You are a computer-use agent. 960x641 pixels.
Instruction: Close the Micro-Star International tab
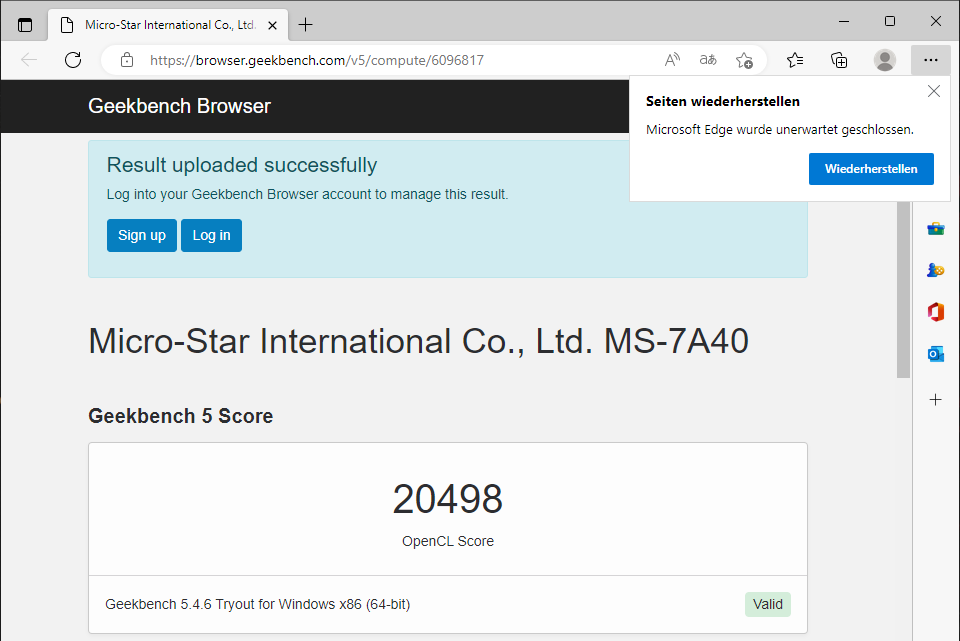[272, 25]
